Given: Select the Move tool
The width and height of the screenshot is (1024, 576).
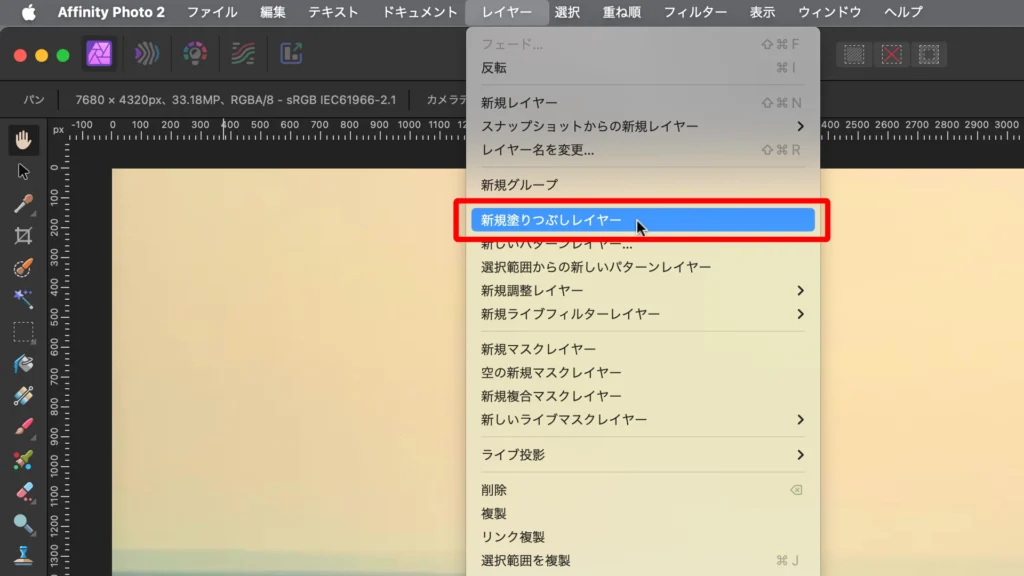Looking at the screenshot, I should tap(23, 172).
